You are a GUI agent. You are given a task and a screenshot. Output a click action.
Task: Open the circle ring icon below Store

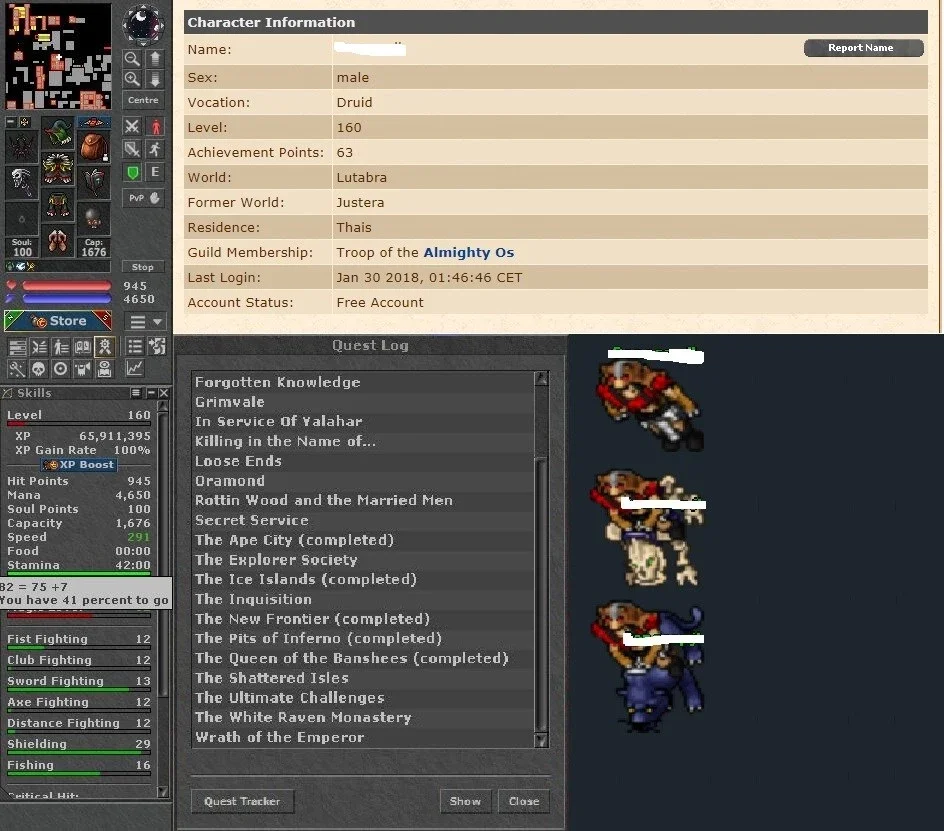[61, 368]
